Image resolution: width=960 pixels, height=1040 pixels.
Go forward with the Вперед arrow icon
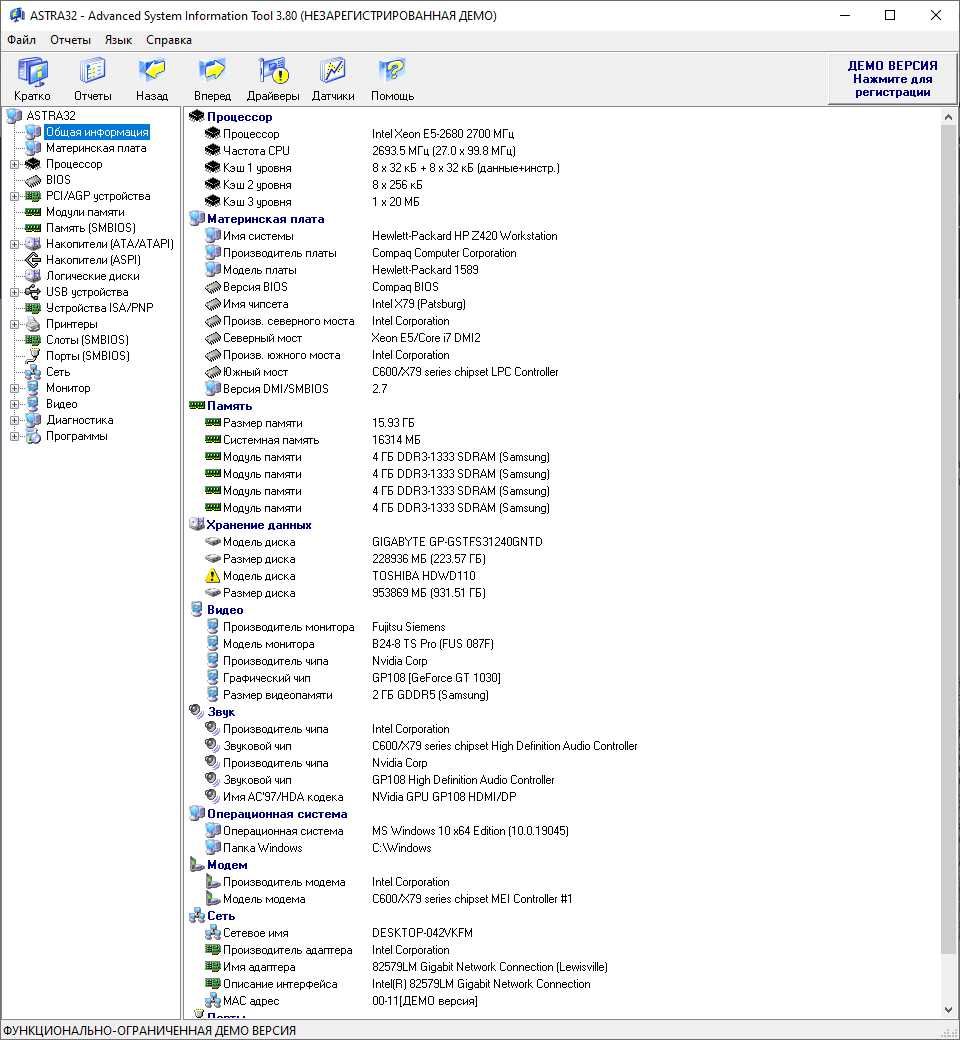click(x=212, y=71)
